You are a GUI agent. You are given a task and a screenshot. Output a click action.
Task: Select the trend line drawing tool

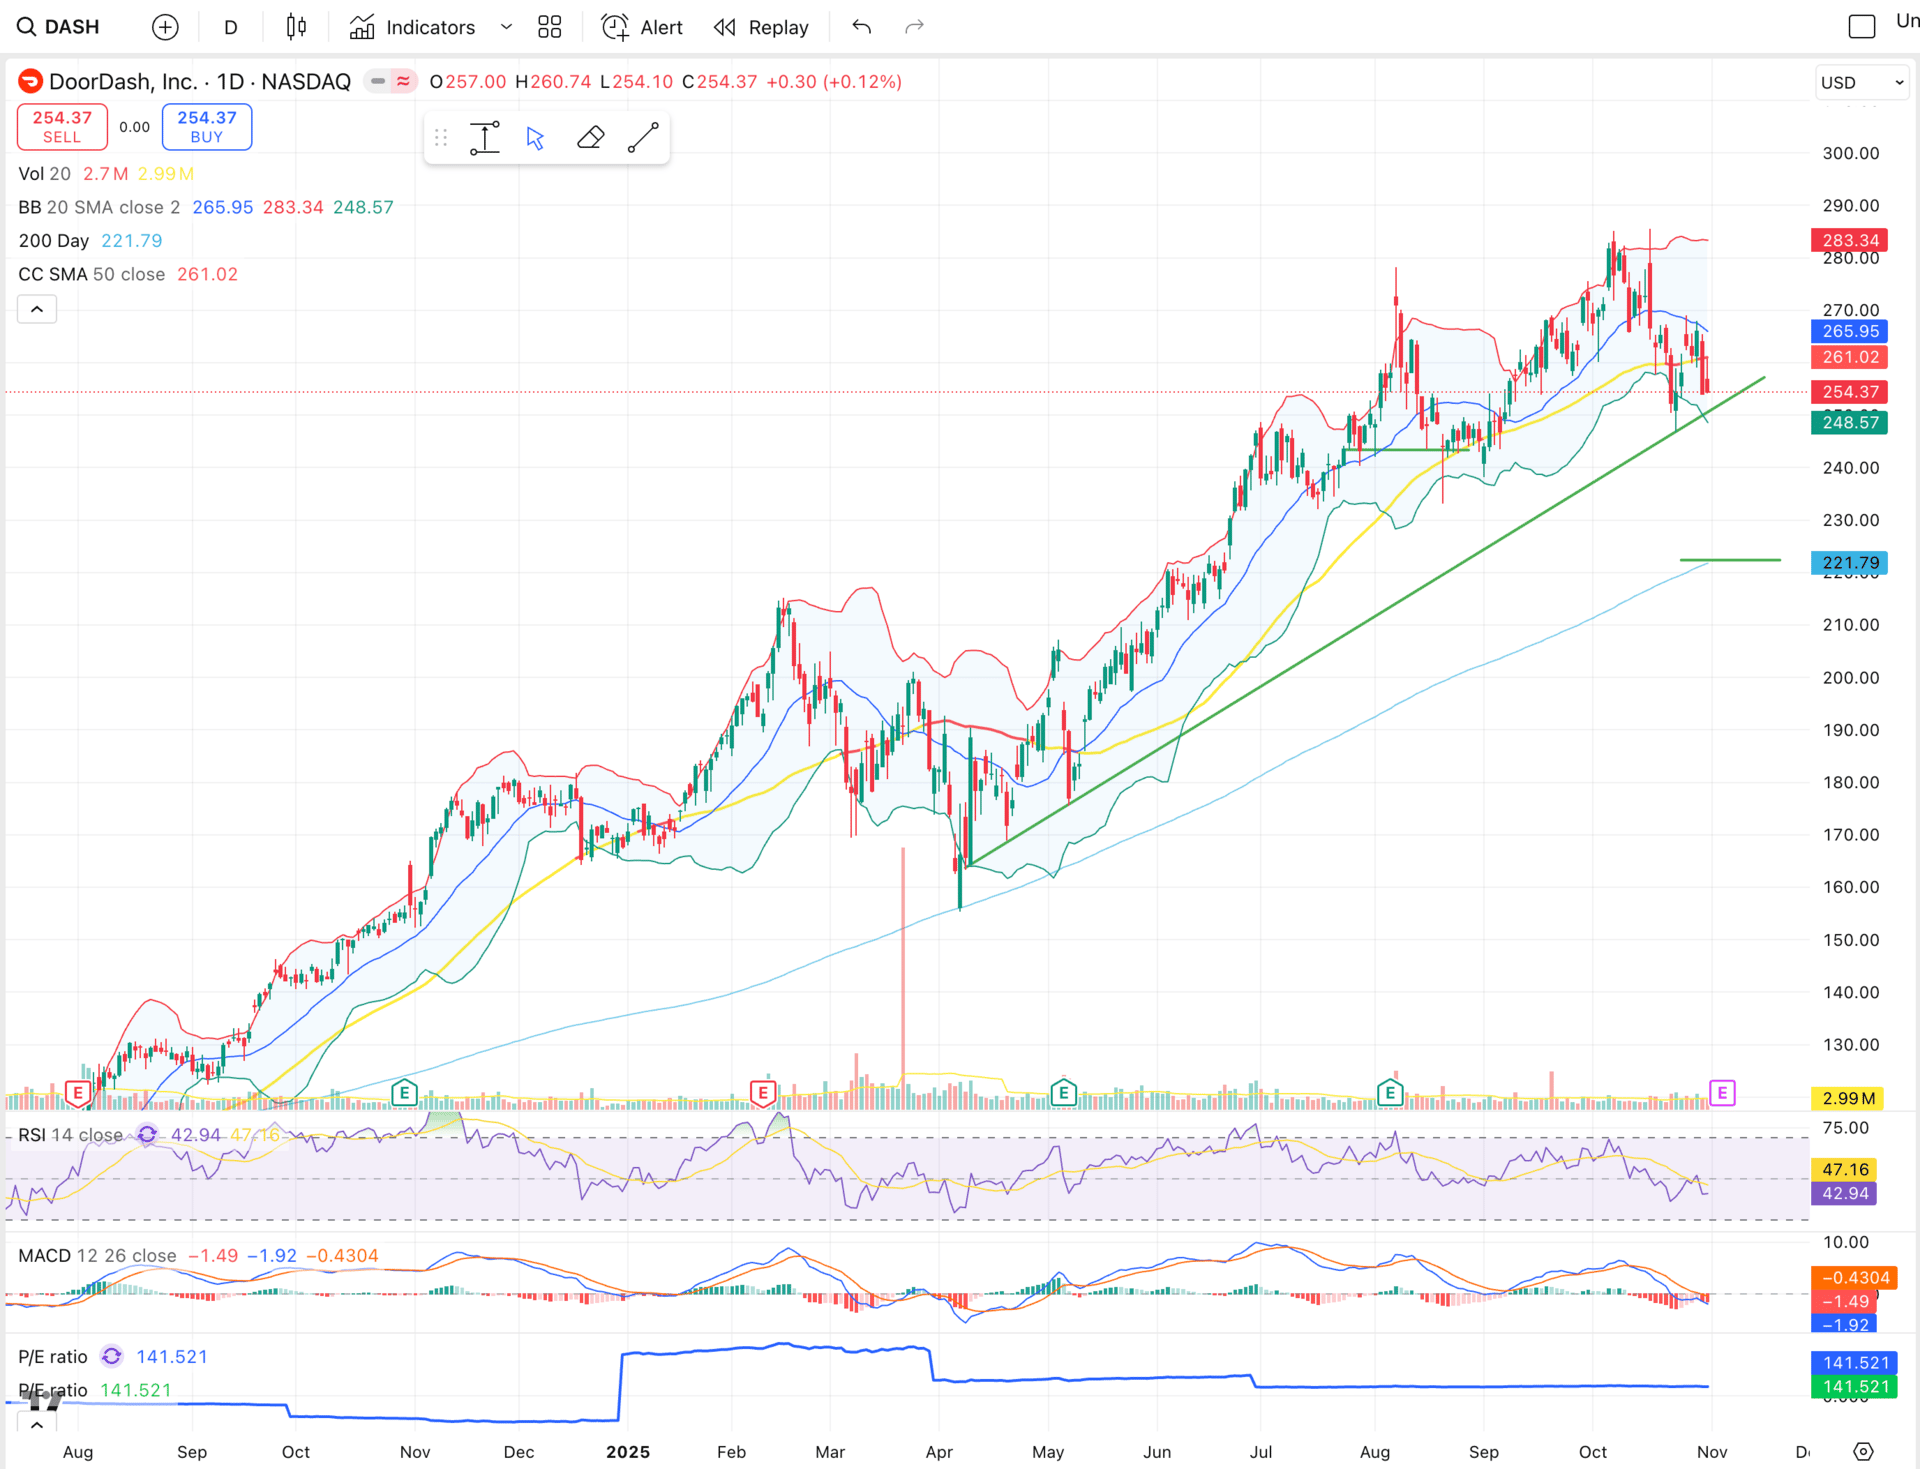point(643,138)
